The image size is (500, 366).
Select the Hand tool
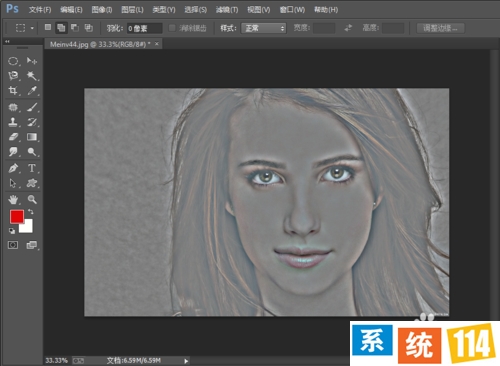13,200
